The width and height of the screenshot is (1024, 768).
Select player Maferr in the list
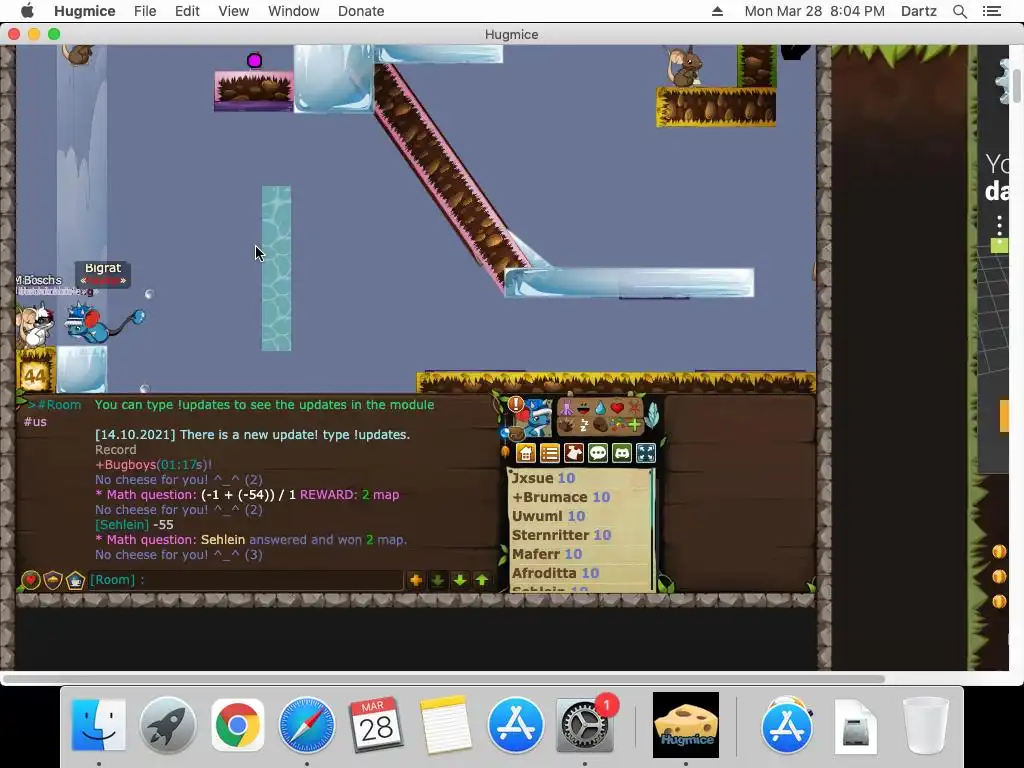(x=547, y=554)
